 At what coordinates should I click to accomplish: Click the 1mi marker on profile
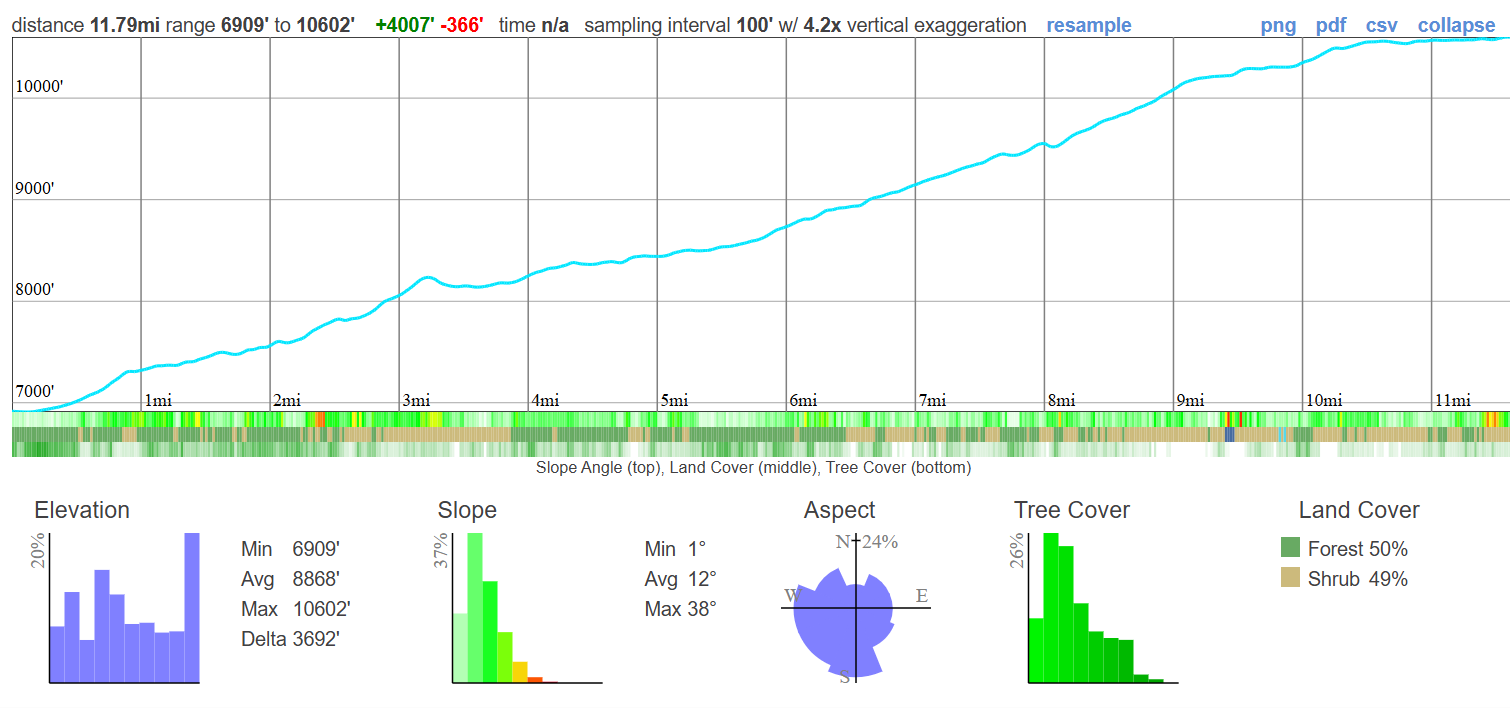[158, 401]
